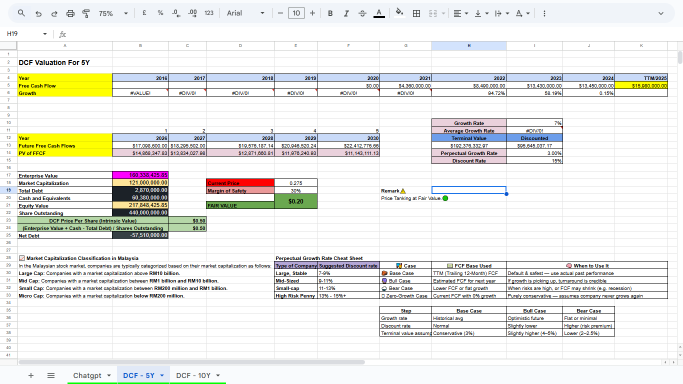Image resolution: width=683 pixels, height=384 pixels.
Task: Click the Redo icon in the toolbar
Action: pyautogui.click(x=54, y=13)
